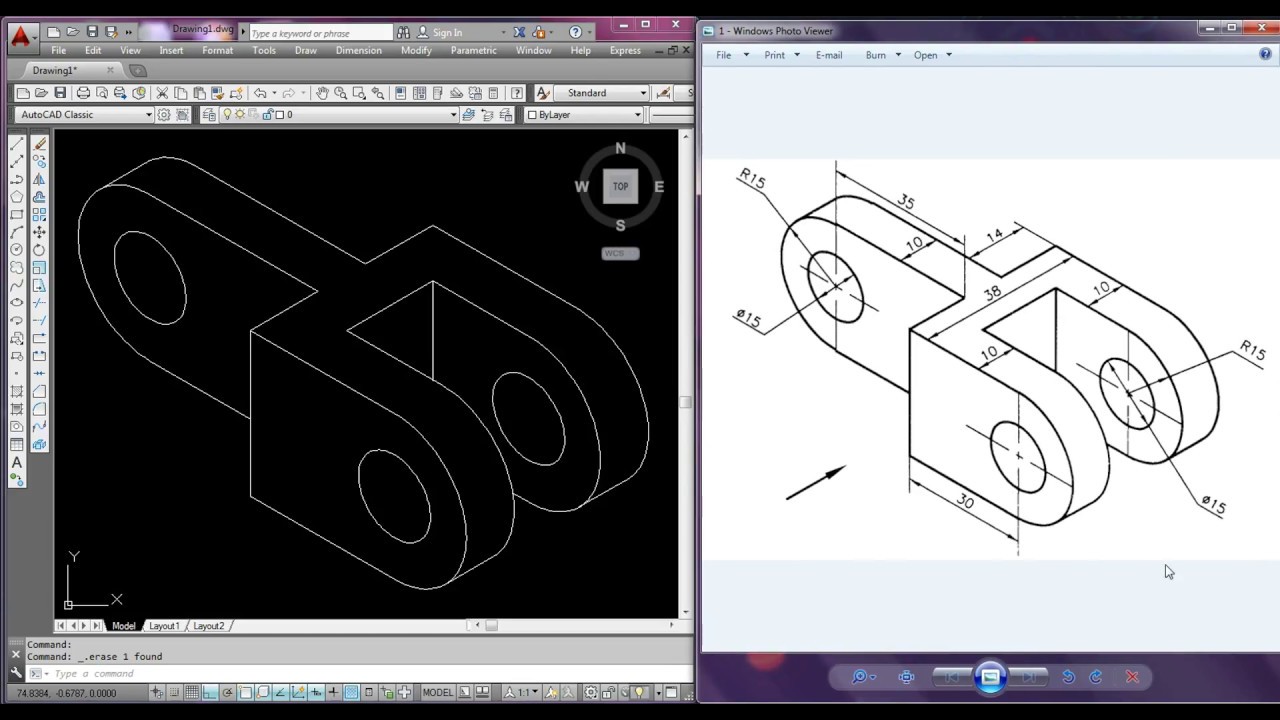
Task: Click the new drawing tab button
Action: click(x=138, y=70)
